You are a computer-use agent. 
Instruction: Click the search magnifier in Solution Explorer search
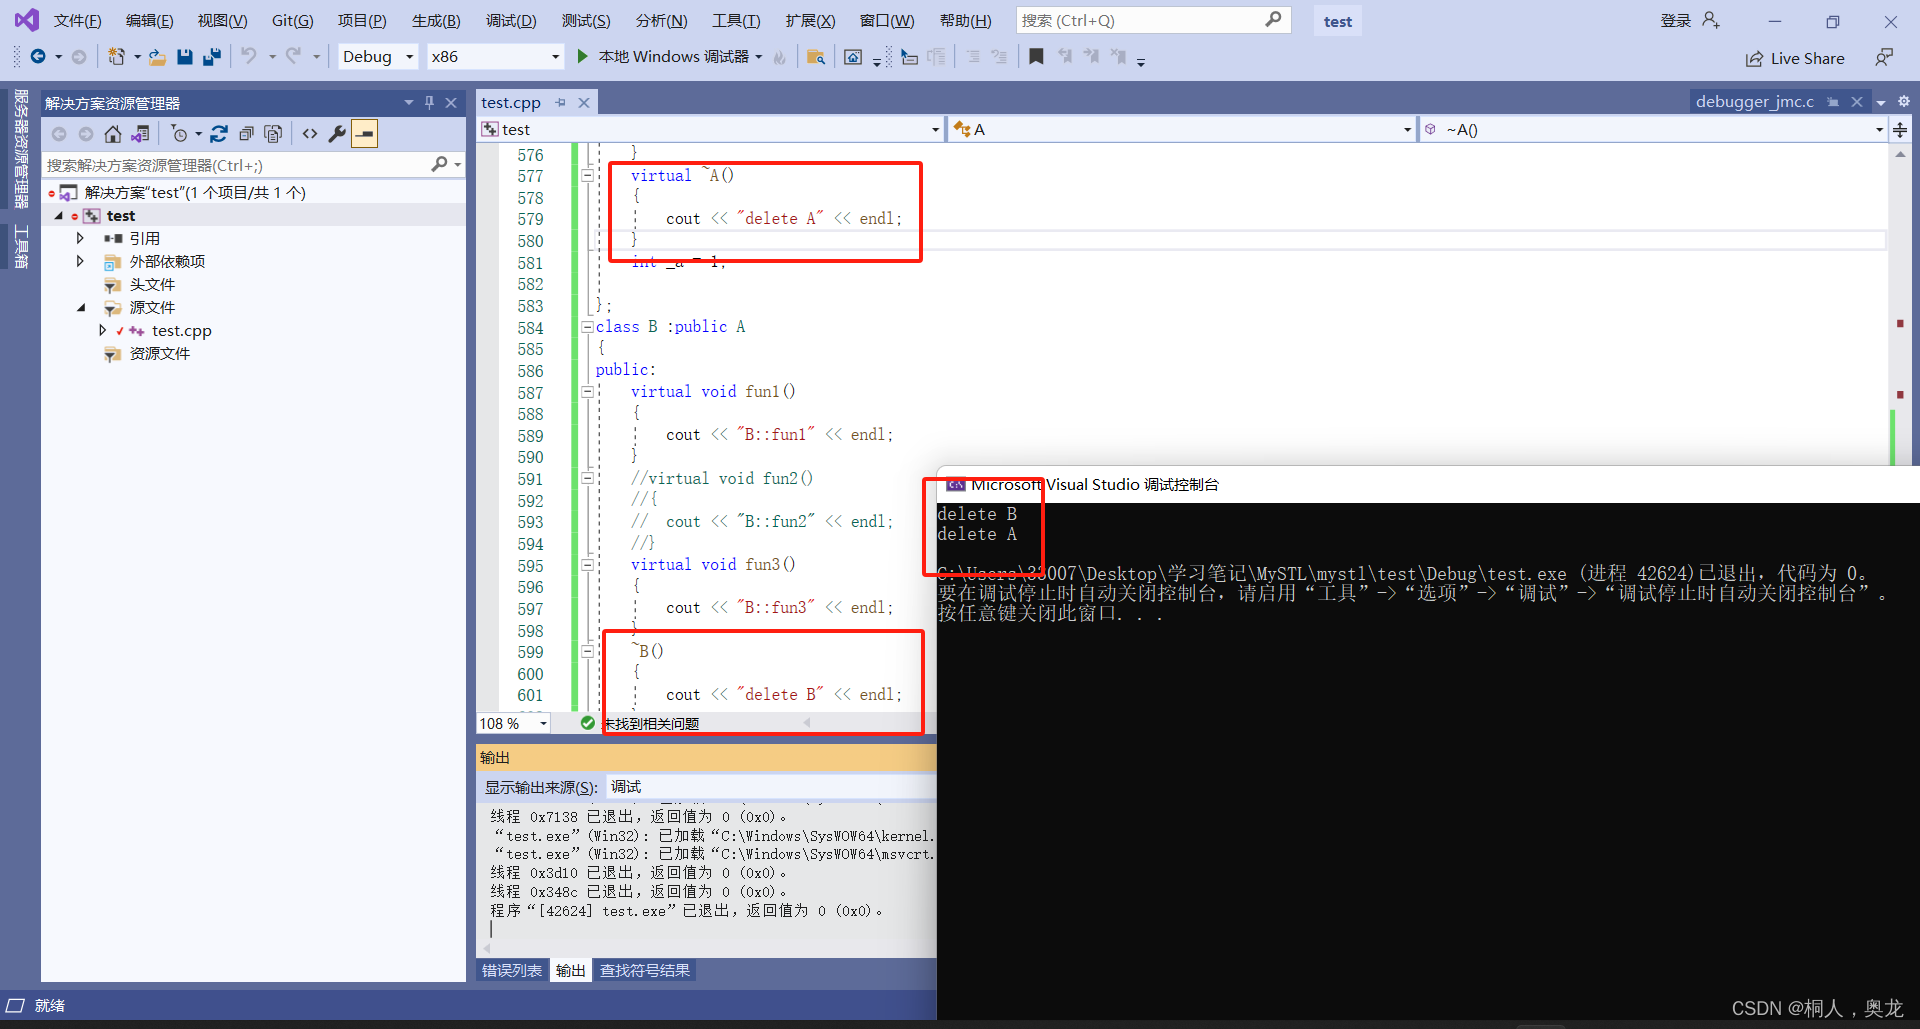click(x=440, y=165)
